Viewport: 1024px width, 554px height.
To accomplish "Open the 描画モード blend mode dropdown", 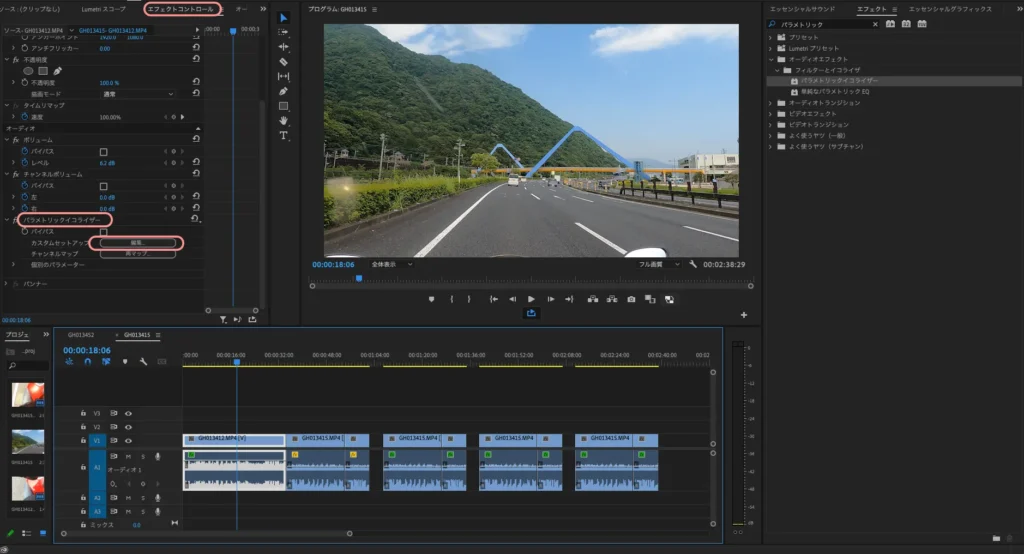I will click(x=137, y=94).
